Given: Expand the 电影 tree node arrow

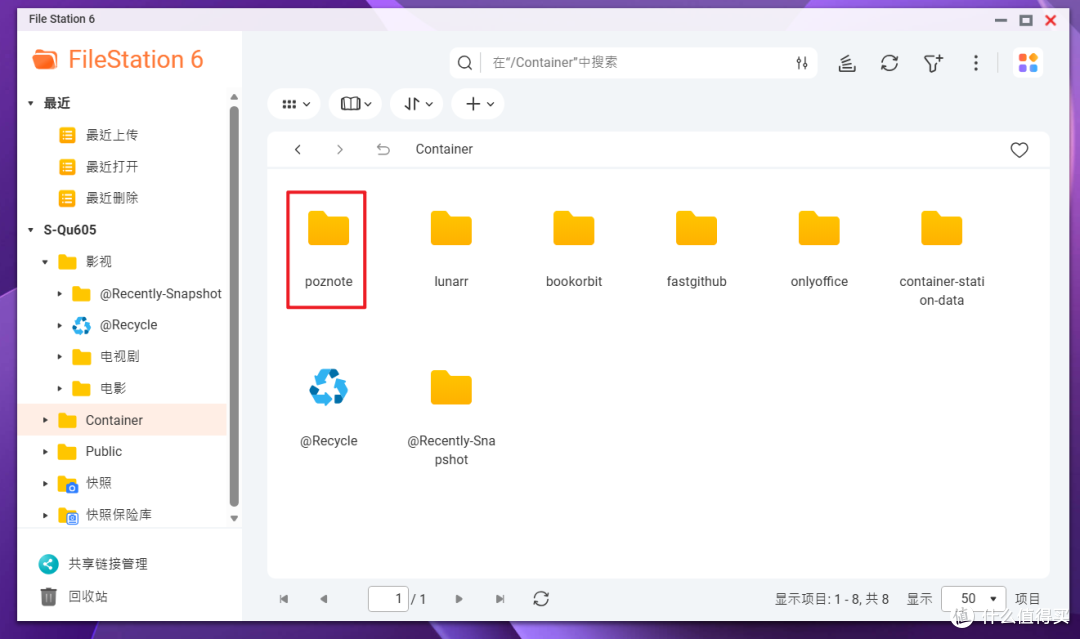Looking at the screenshot, I should [x=59, y=388].
